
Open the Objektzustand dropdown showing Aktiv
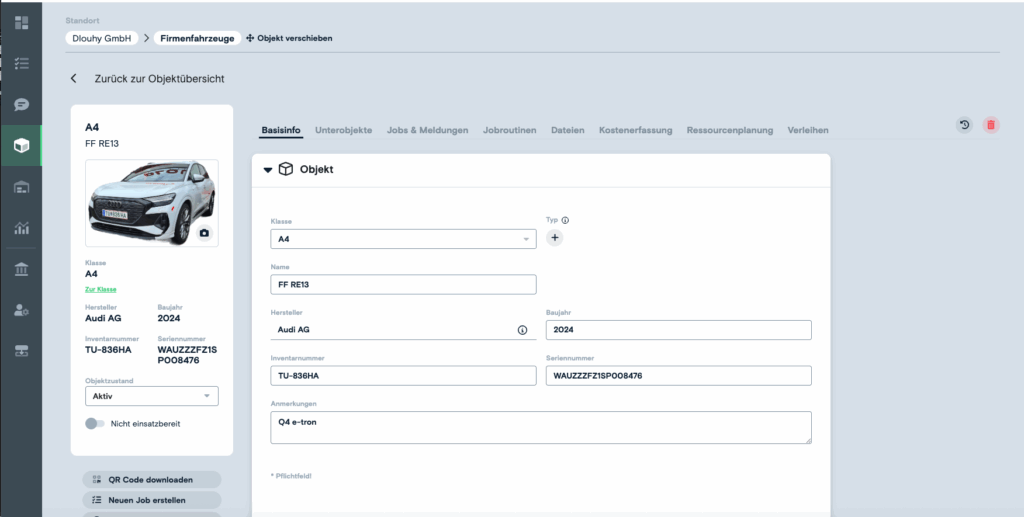(x=151, y=396)
